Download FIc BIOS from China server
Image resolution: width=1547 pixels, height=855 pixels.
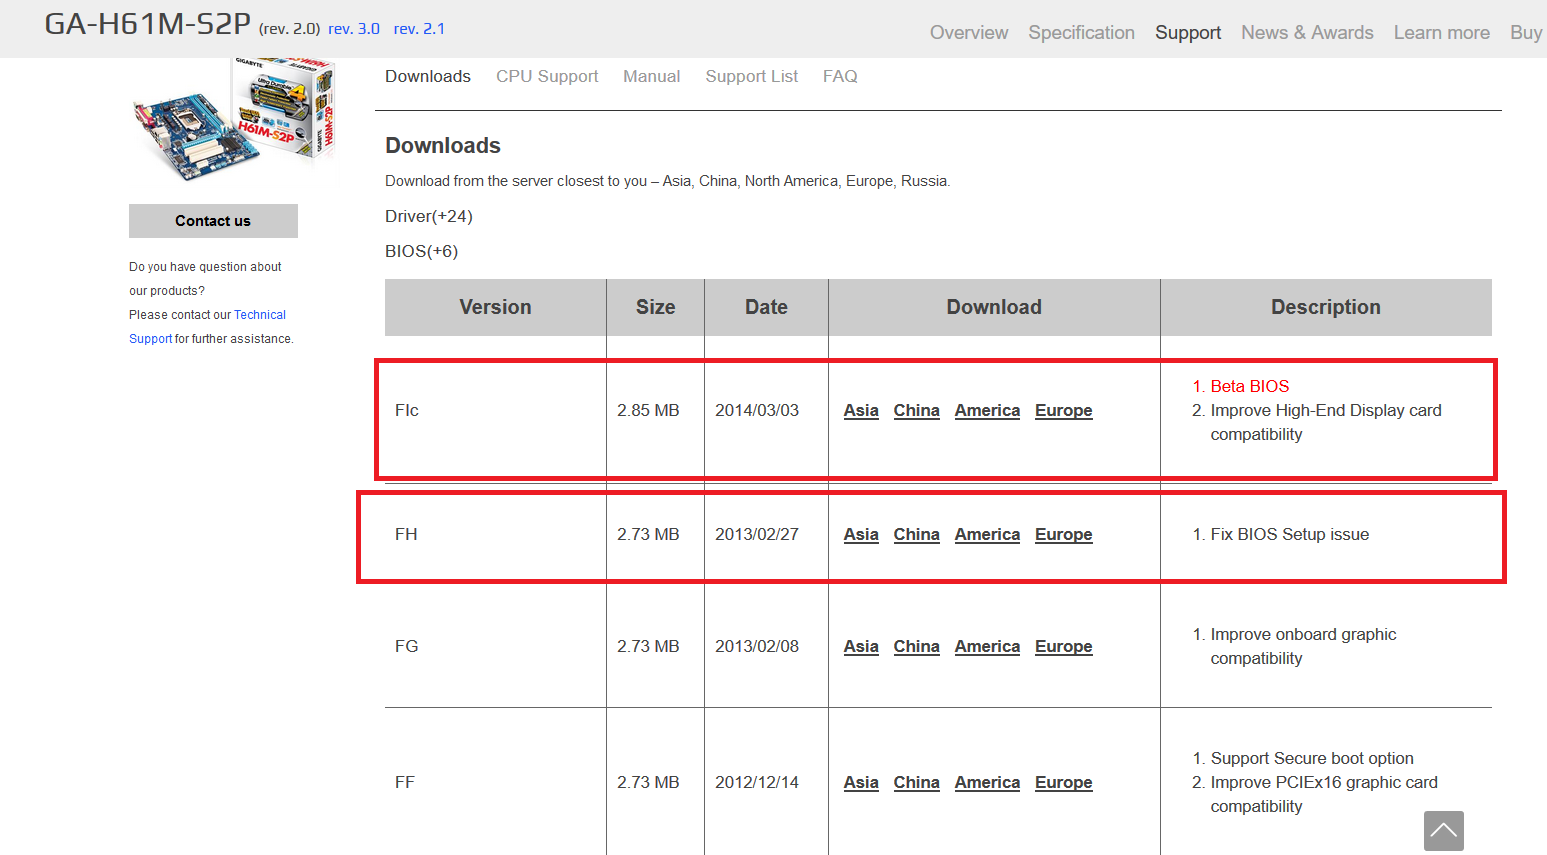coord(916,410)
